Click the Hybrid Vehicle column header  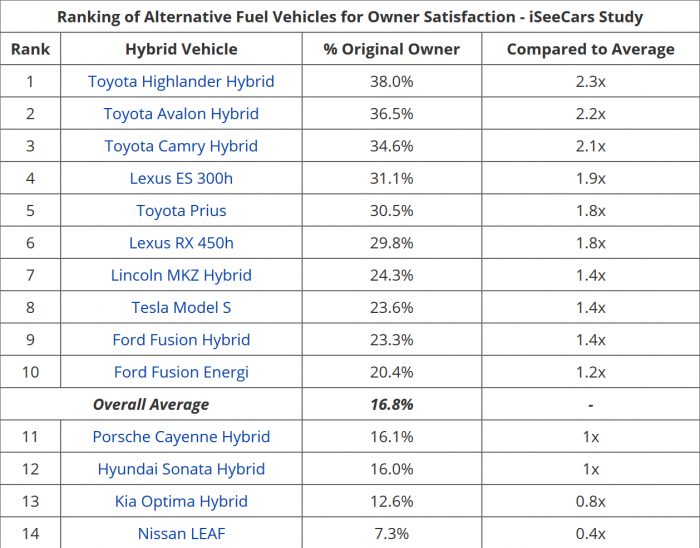pos(181,49)
